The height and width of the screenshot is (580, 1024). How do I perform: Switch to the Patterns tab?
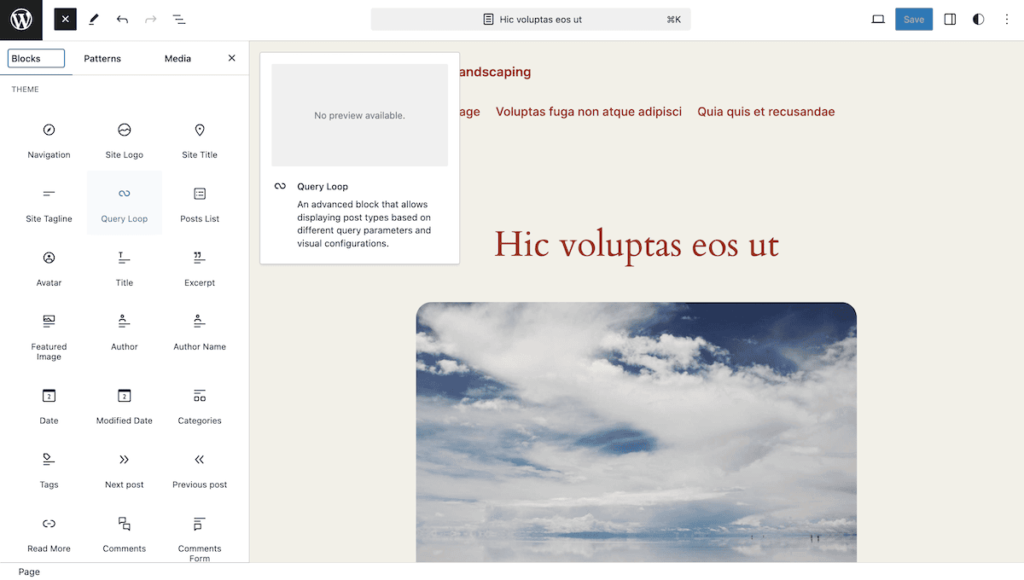[x=102, y=58]
